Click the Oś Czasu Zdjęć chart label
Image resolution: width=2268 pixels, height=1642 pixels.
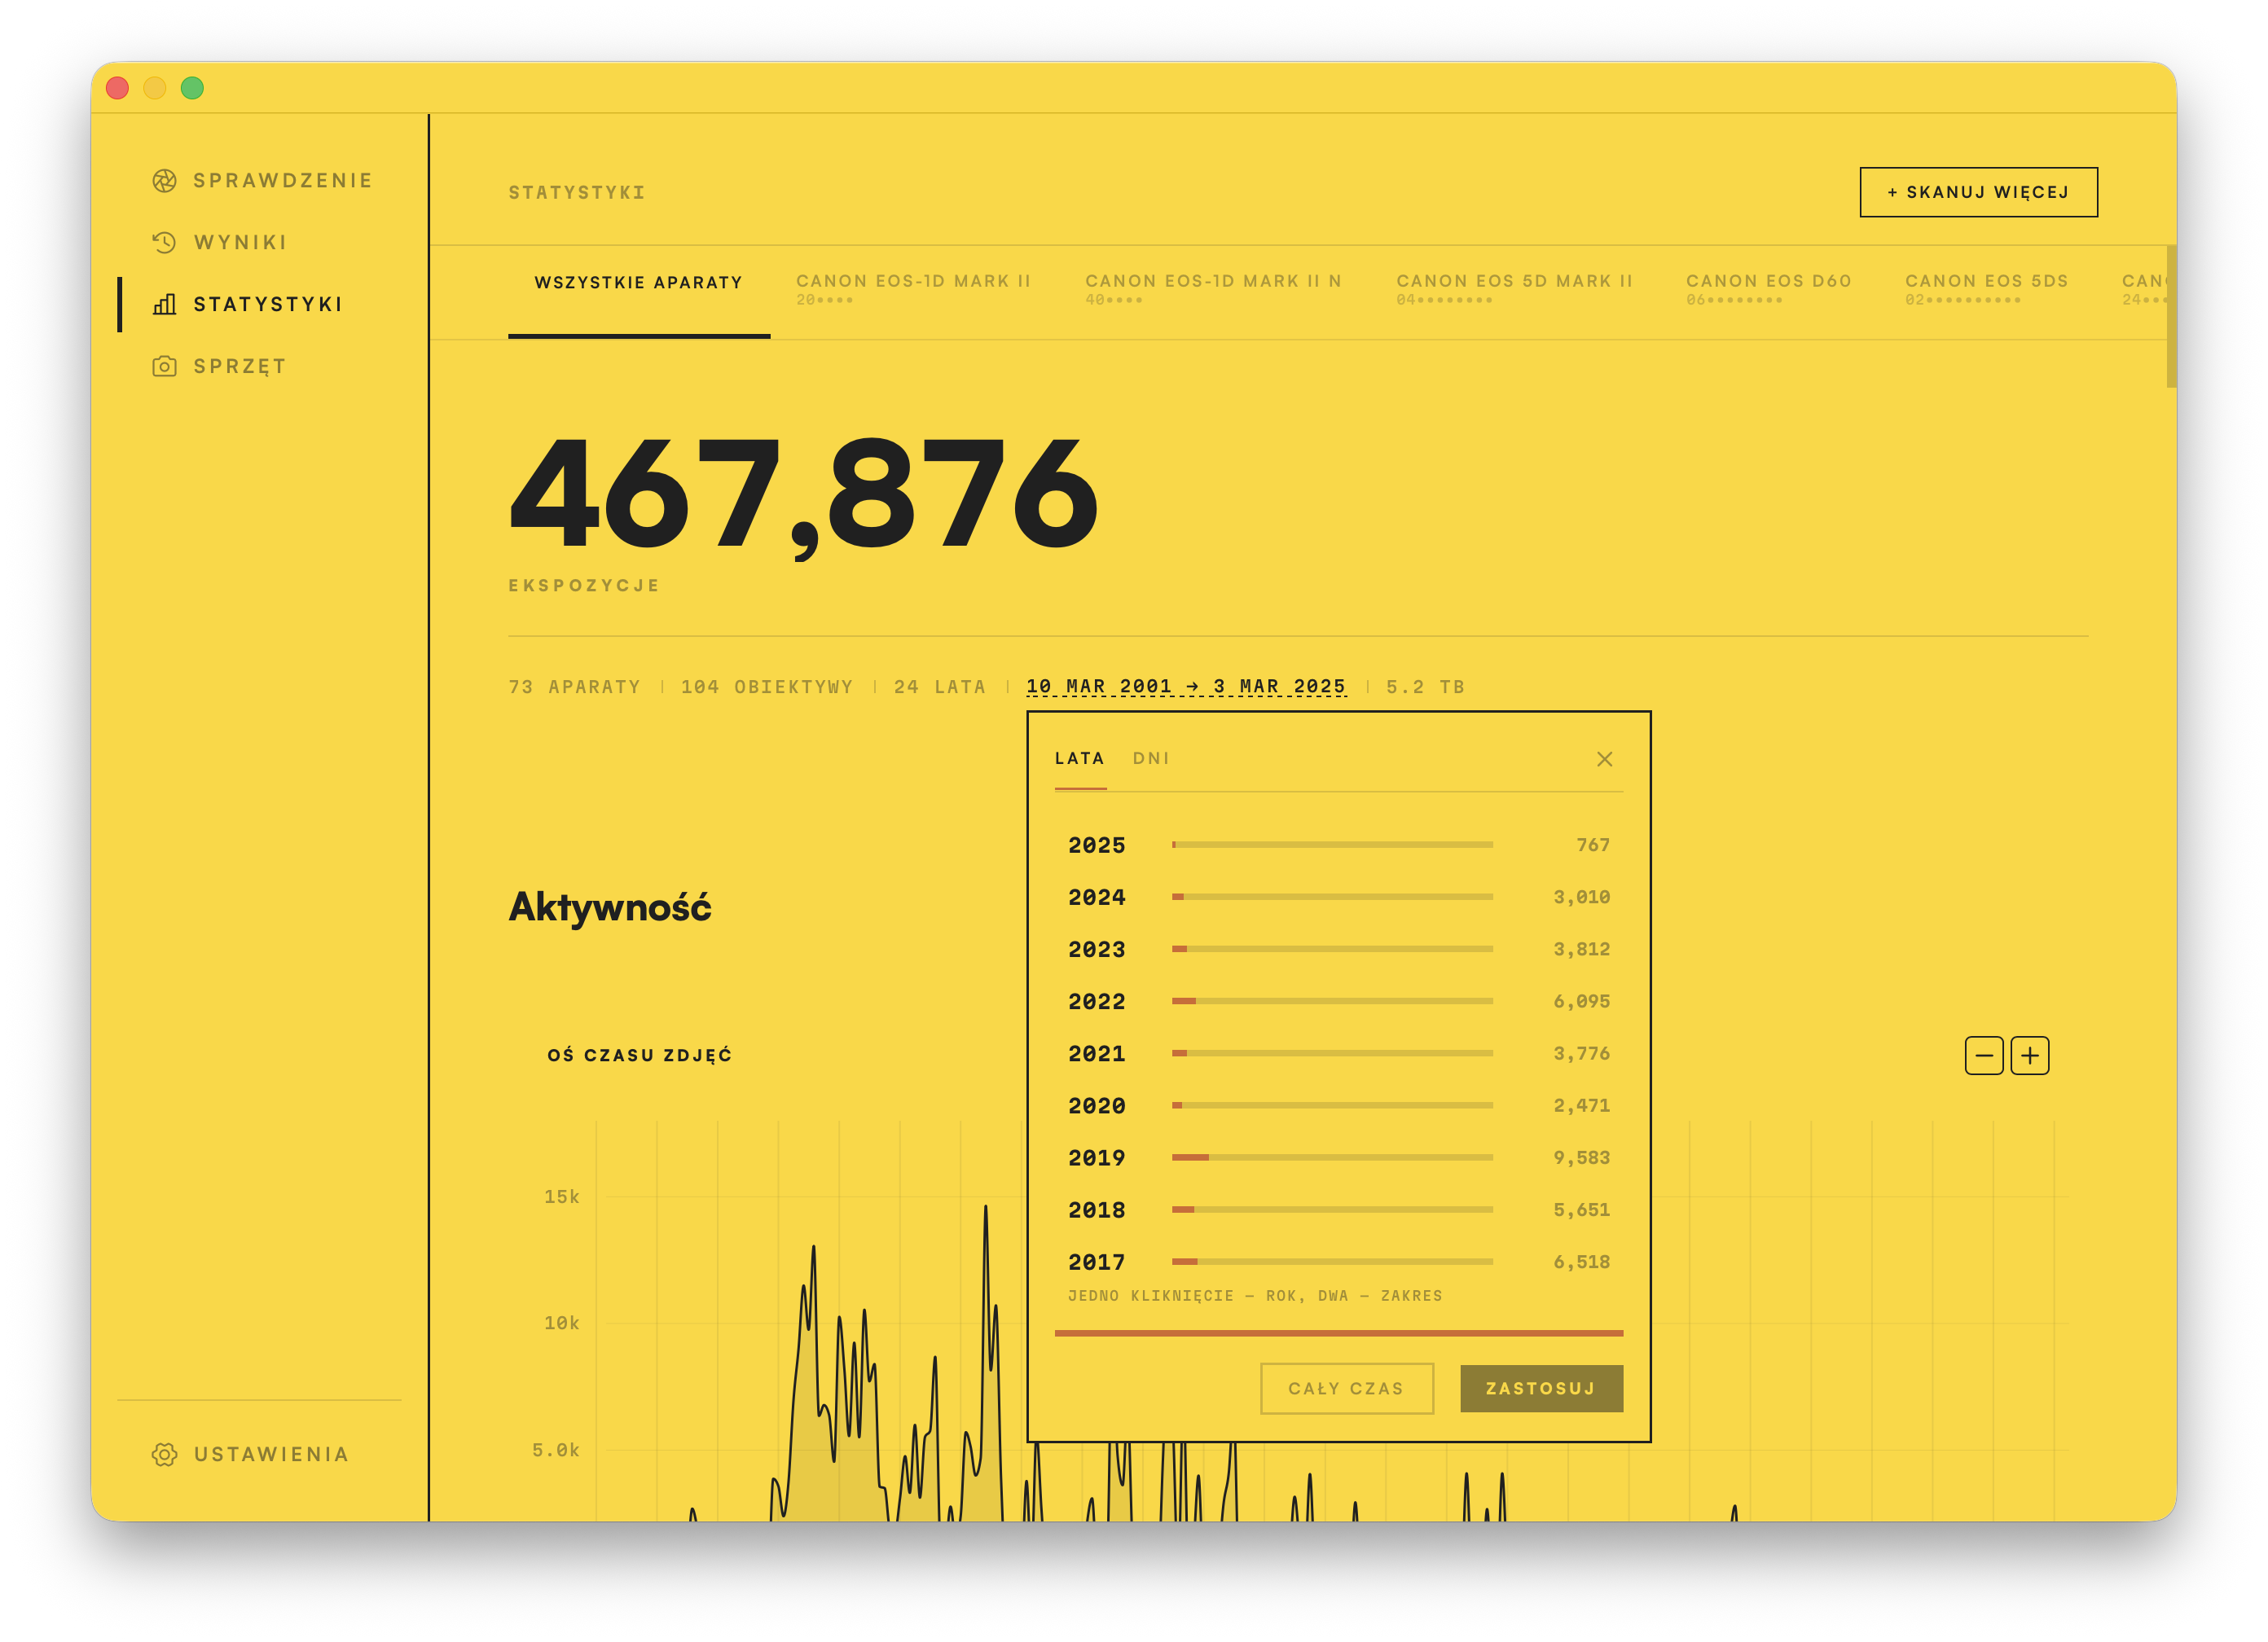(639, 1055)
